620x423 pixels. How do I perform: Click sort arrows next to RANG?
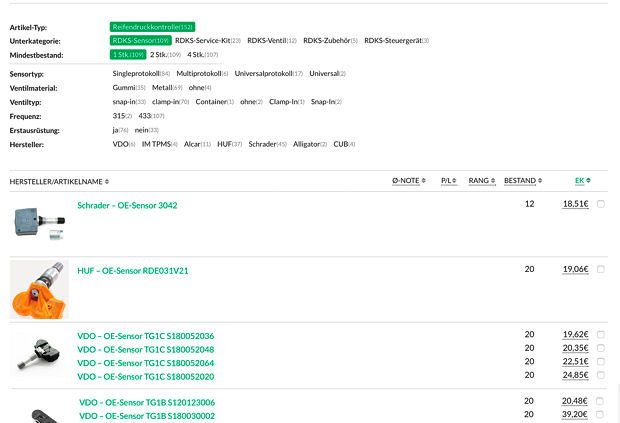[493, 180]
